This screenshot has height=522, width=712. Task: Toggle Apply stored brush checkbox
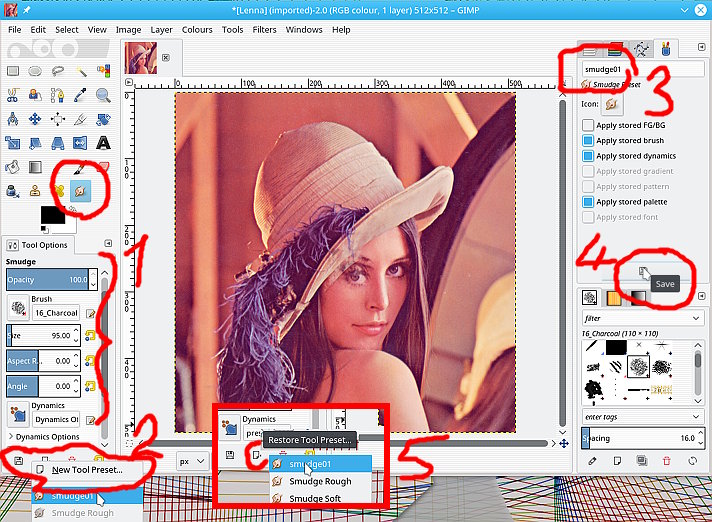(x=588, y=140)
